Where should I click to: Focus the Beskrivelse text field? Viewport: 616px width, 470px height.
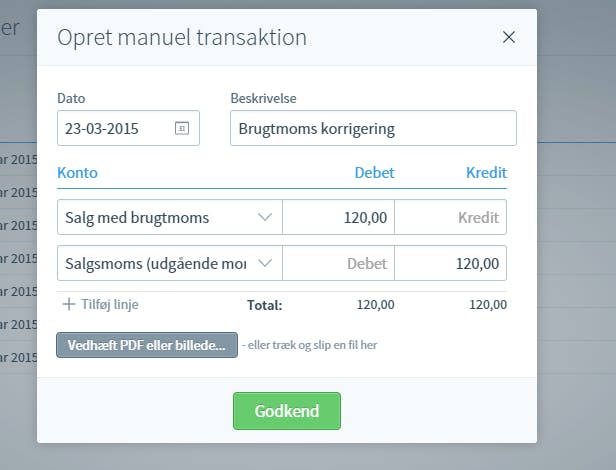pos(373,128)
